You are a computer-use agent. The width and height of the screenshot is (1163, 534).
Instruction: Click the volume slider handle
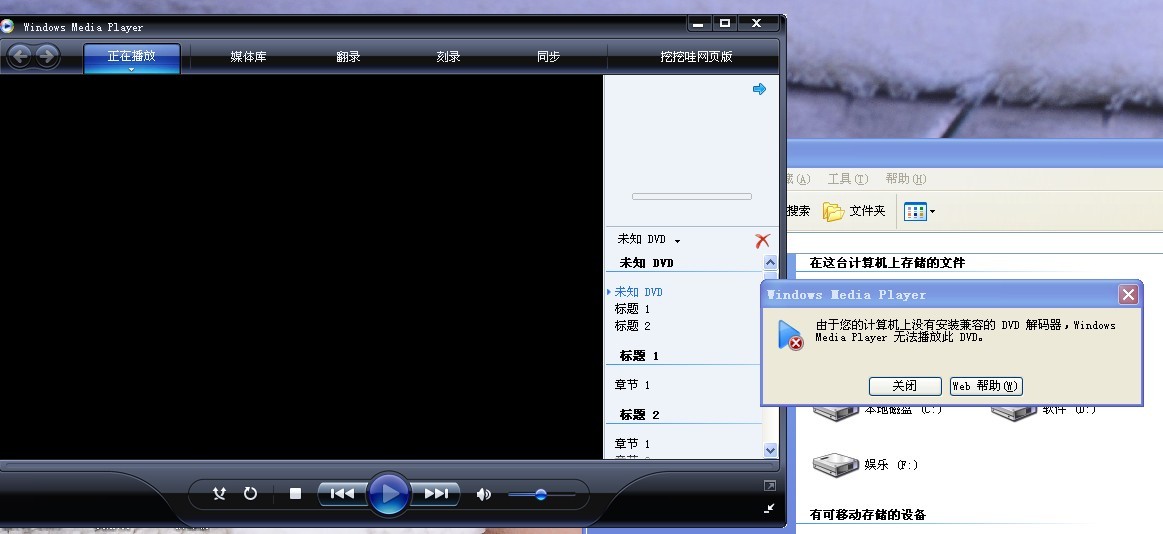[541, 494]
